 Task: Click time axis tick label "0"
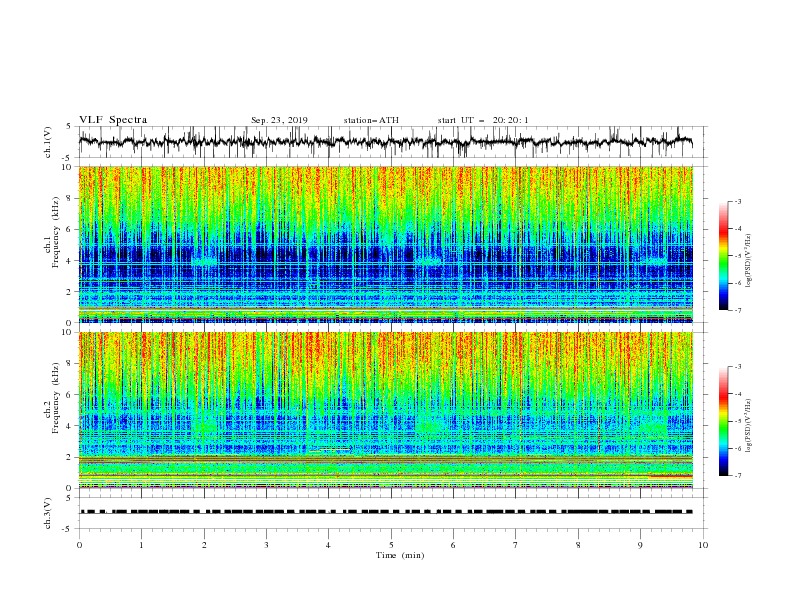[79, 545]
